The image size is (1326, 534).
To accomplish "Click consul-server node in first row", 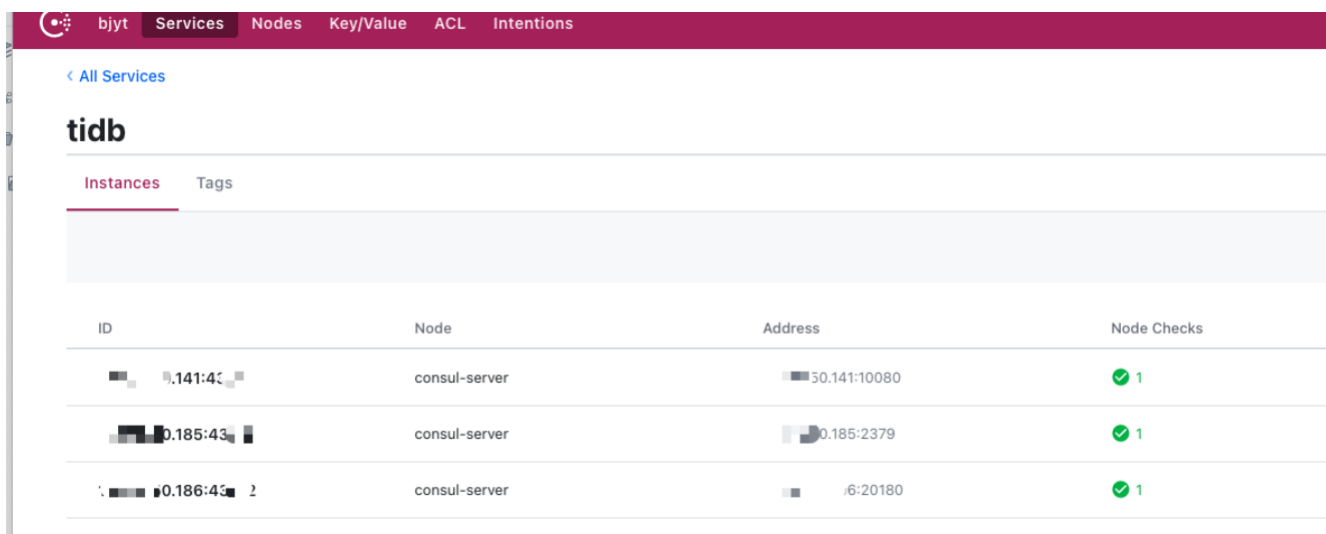I will click(x=461, y=378).
